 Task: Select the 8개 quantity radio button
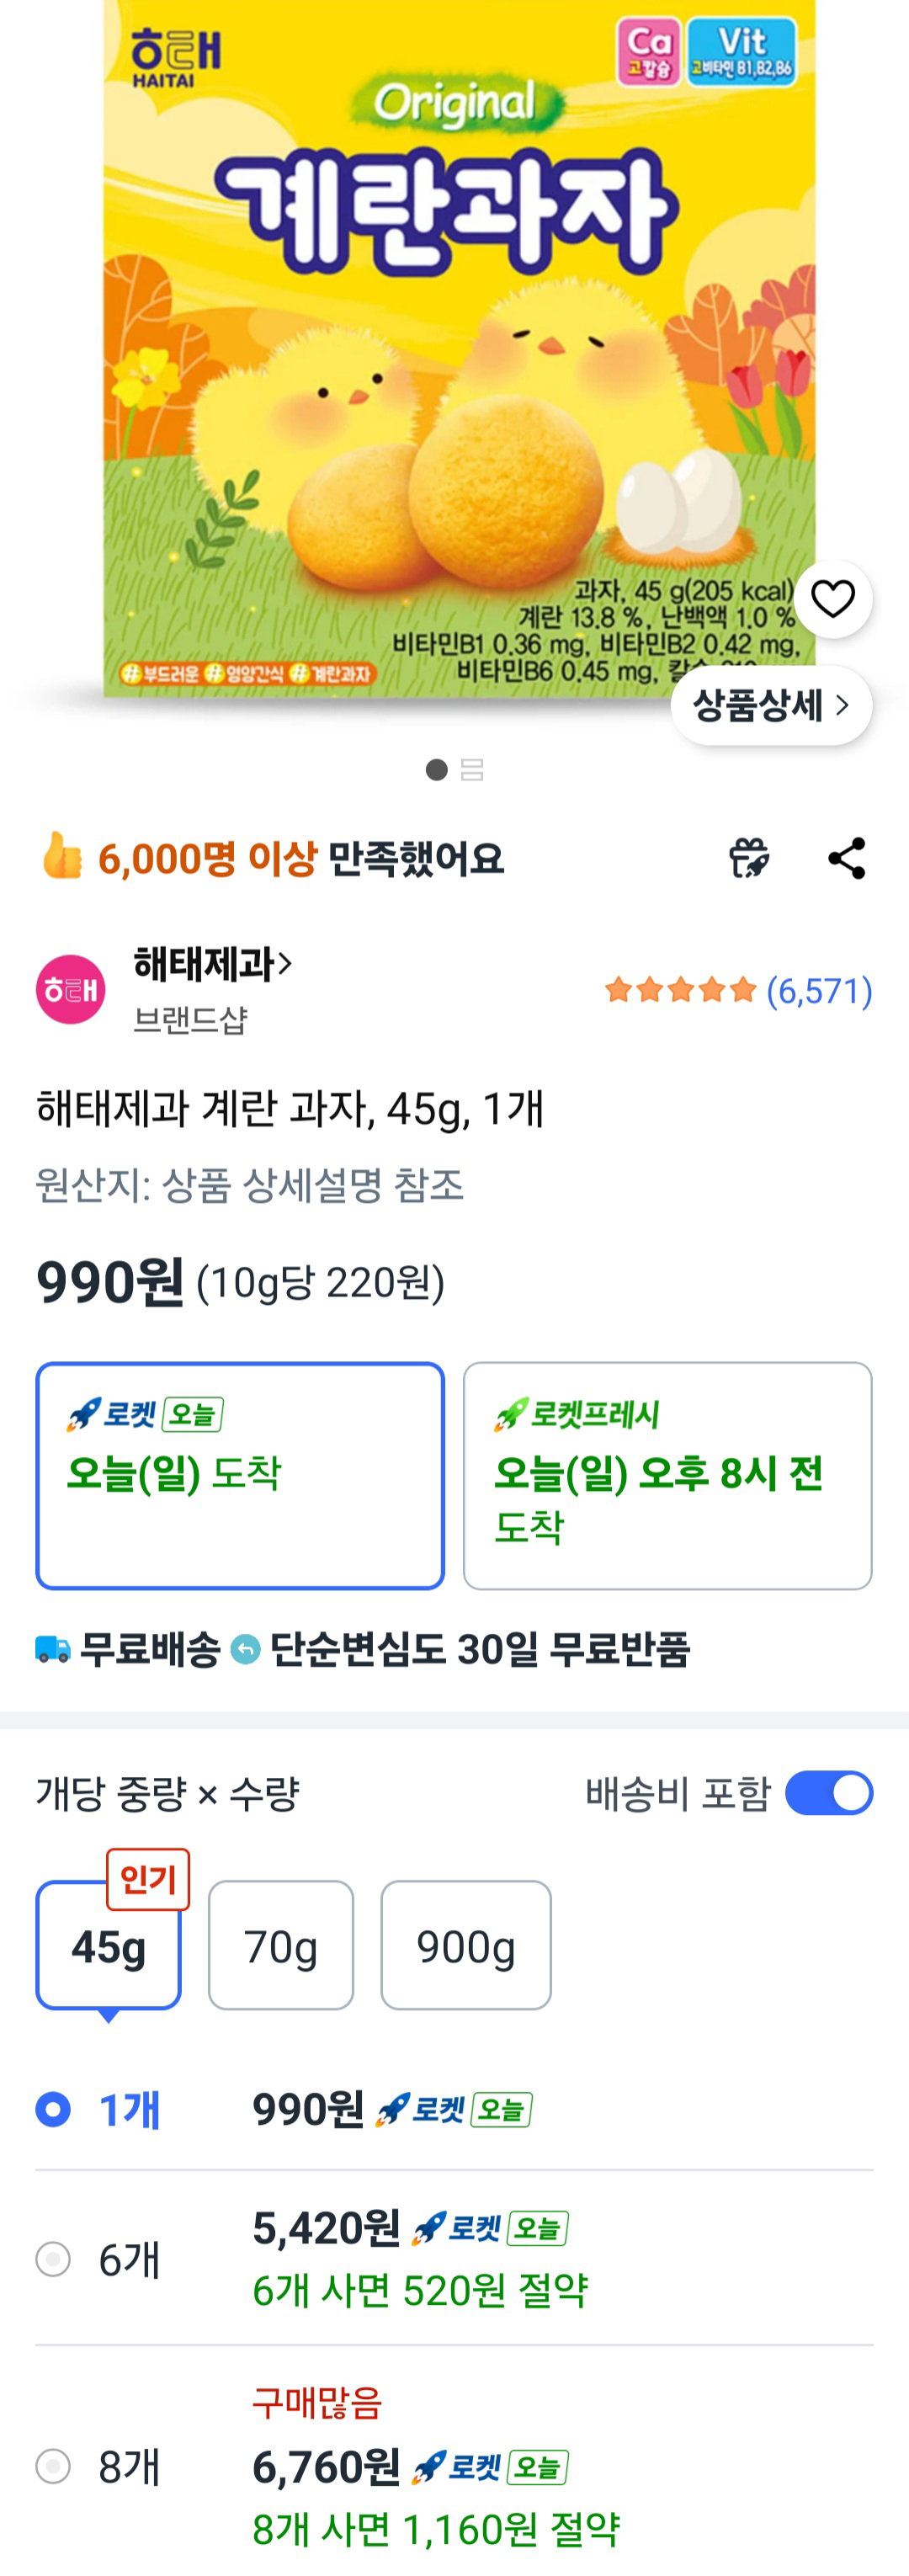(x=53, y=2466)
